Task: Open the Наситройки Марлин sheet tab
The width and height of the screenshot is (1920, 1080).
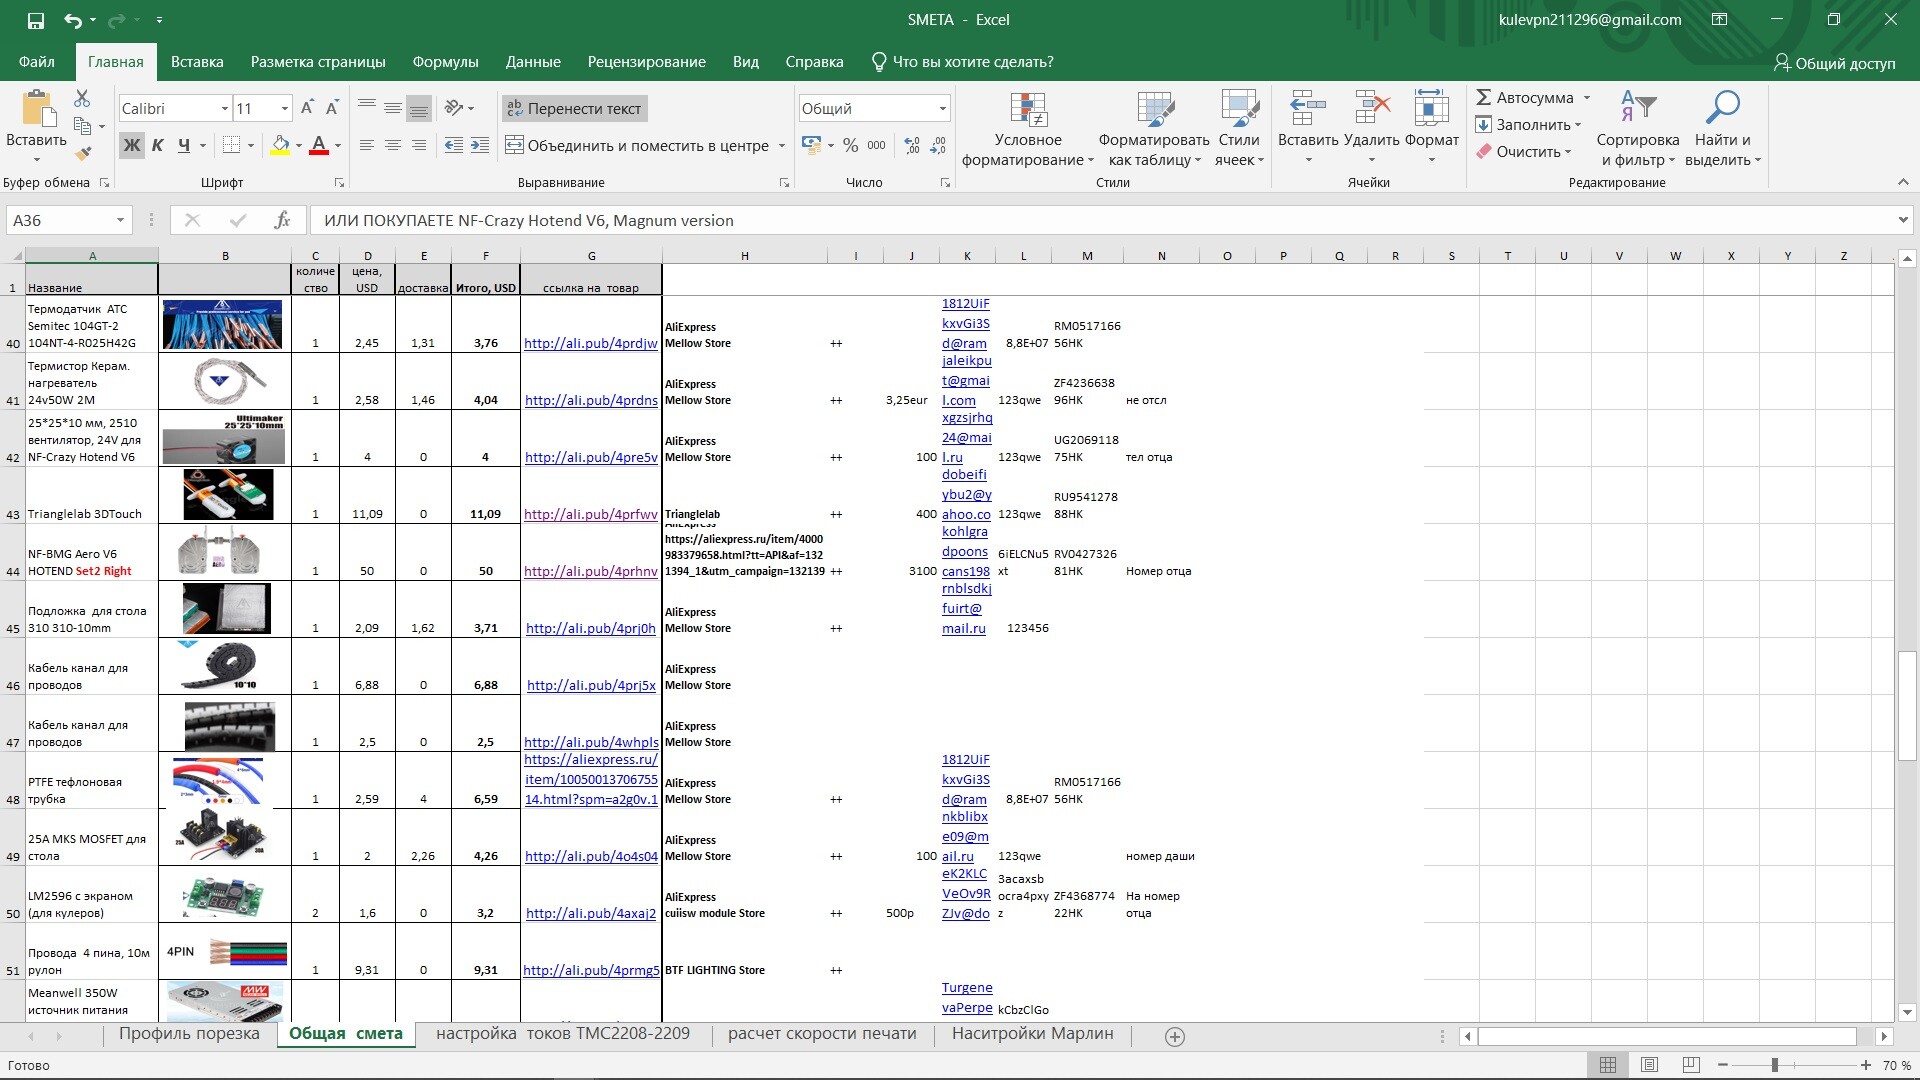Action: click(x=1032, y=1034)
